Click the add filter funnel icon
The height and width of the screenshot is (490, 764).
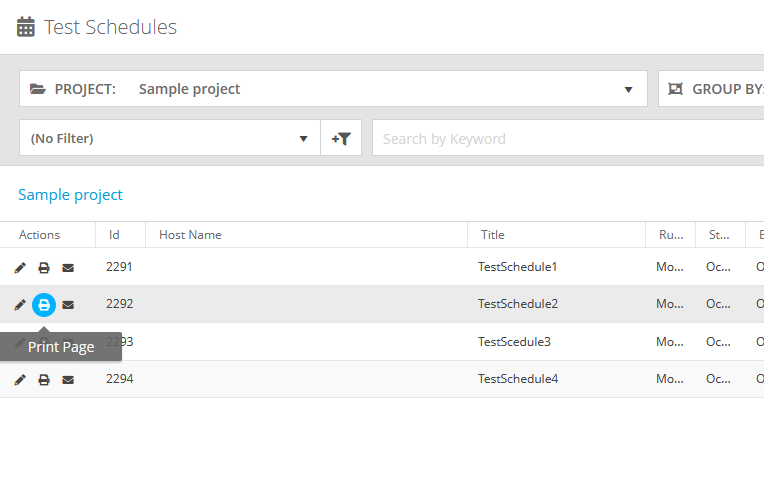tap(341, 139)
